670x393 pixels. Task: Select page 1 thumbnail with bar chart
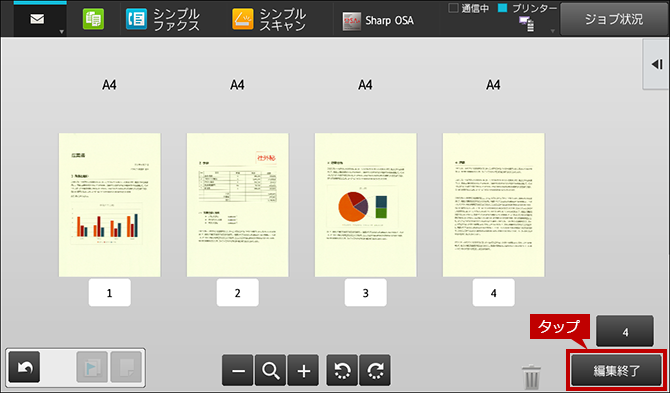(110, 205)
